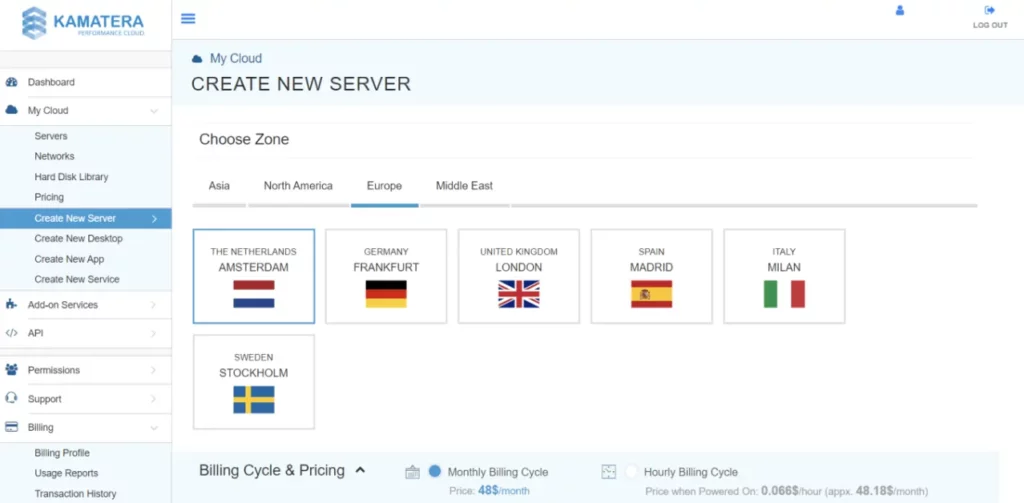
Task: Collapse Billing Cycle & Pricing section
Action: pyautogui.click(x=360, y=470)
